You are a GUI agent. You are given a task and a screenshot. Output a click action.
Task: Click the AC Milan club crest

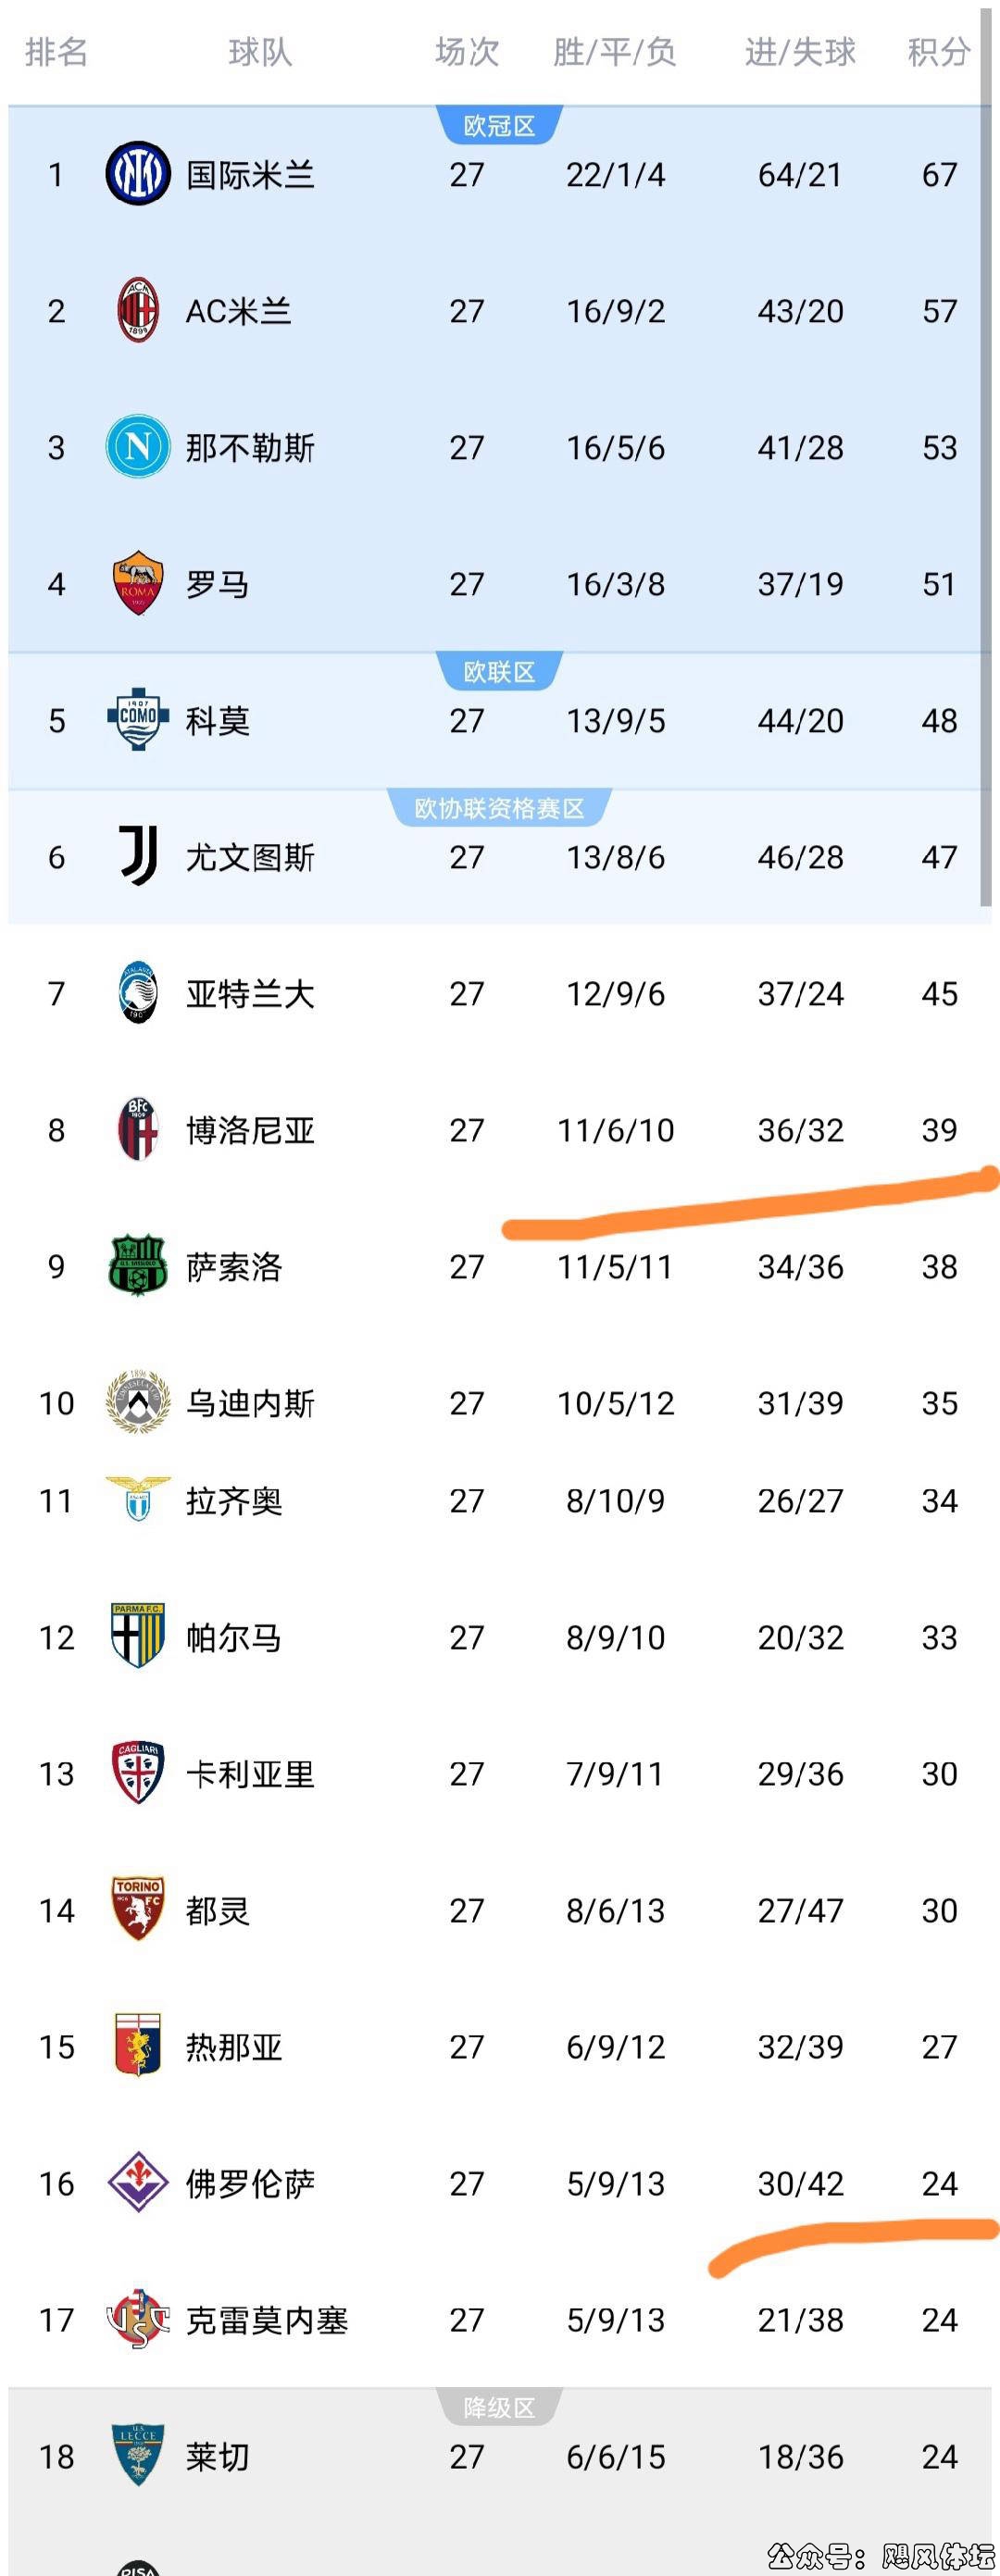tap(137, 311)
